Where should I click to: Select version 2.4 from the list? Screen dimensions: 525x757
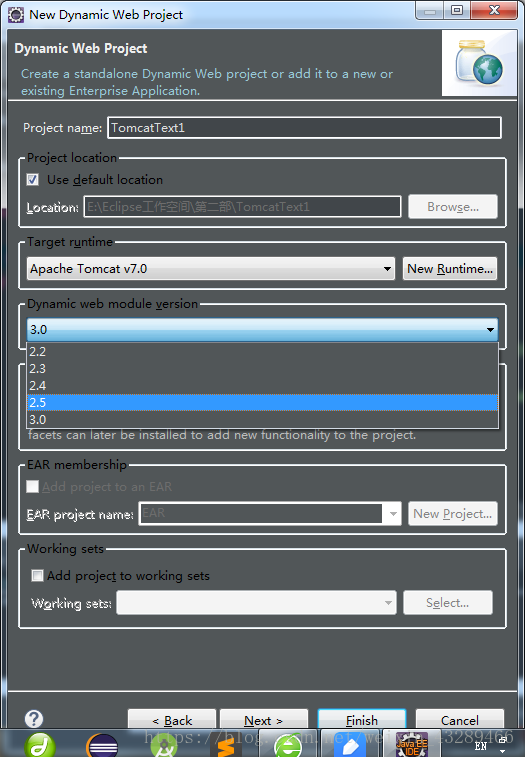coord(263,386)
